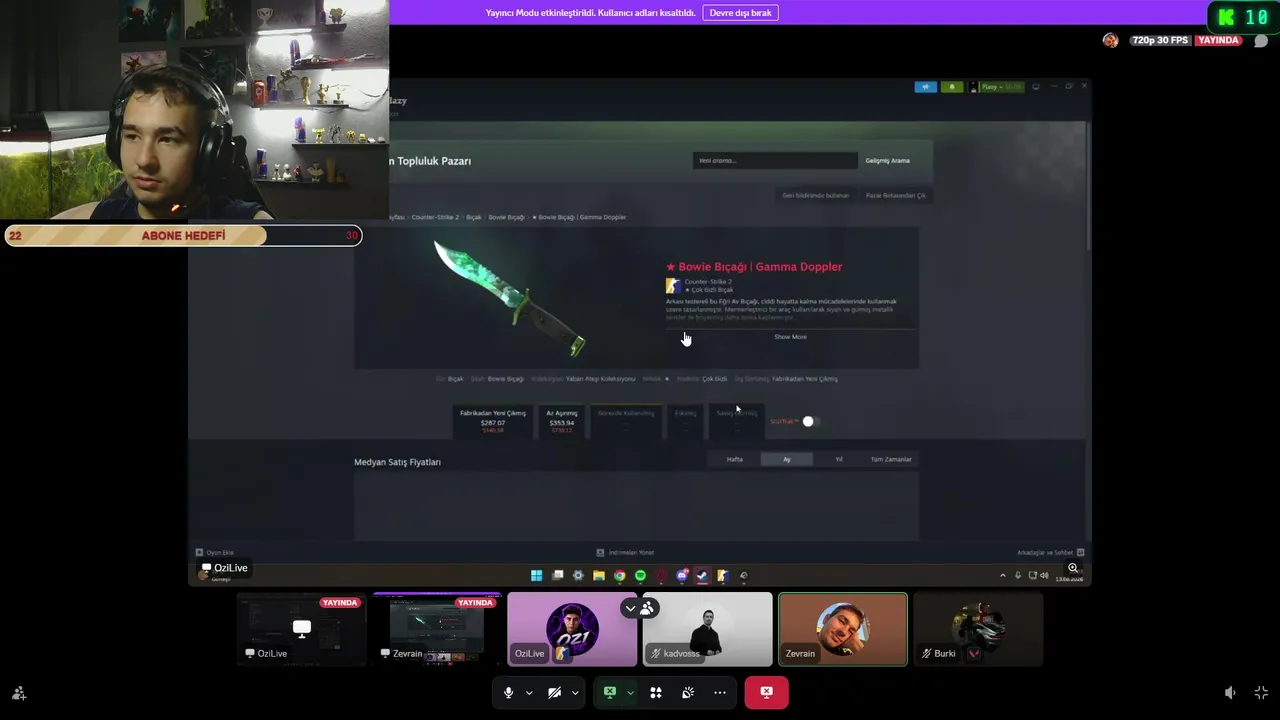Expand the microphone options arrow
This screenshot has width=1280, height=720.
[x=529, y=692]
